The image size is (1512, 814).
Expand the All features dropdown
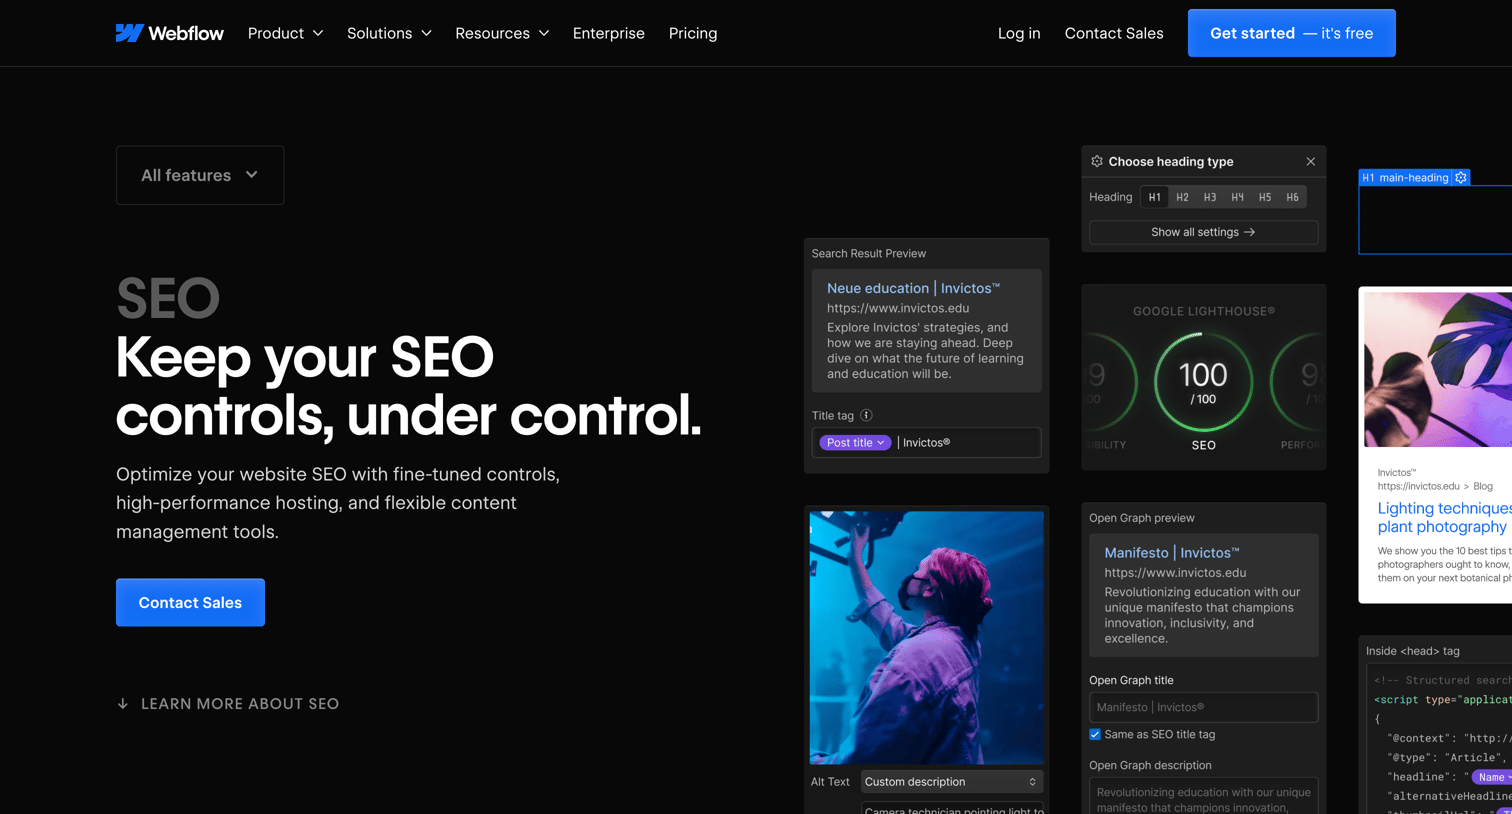(200, 175)
